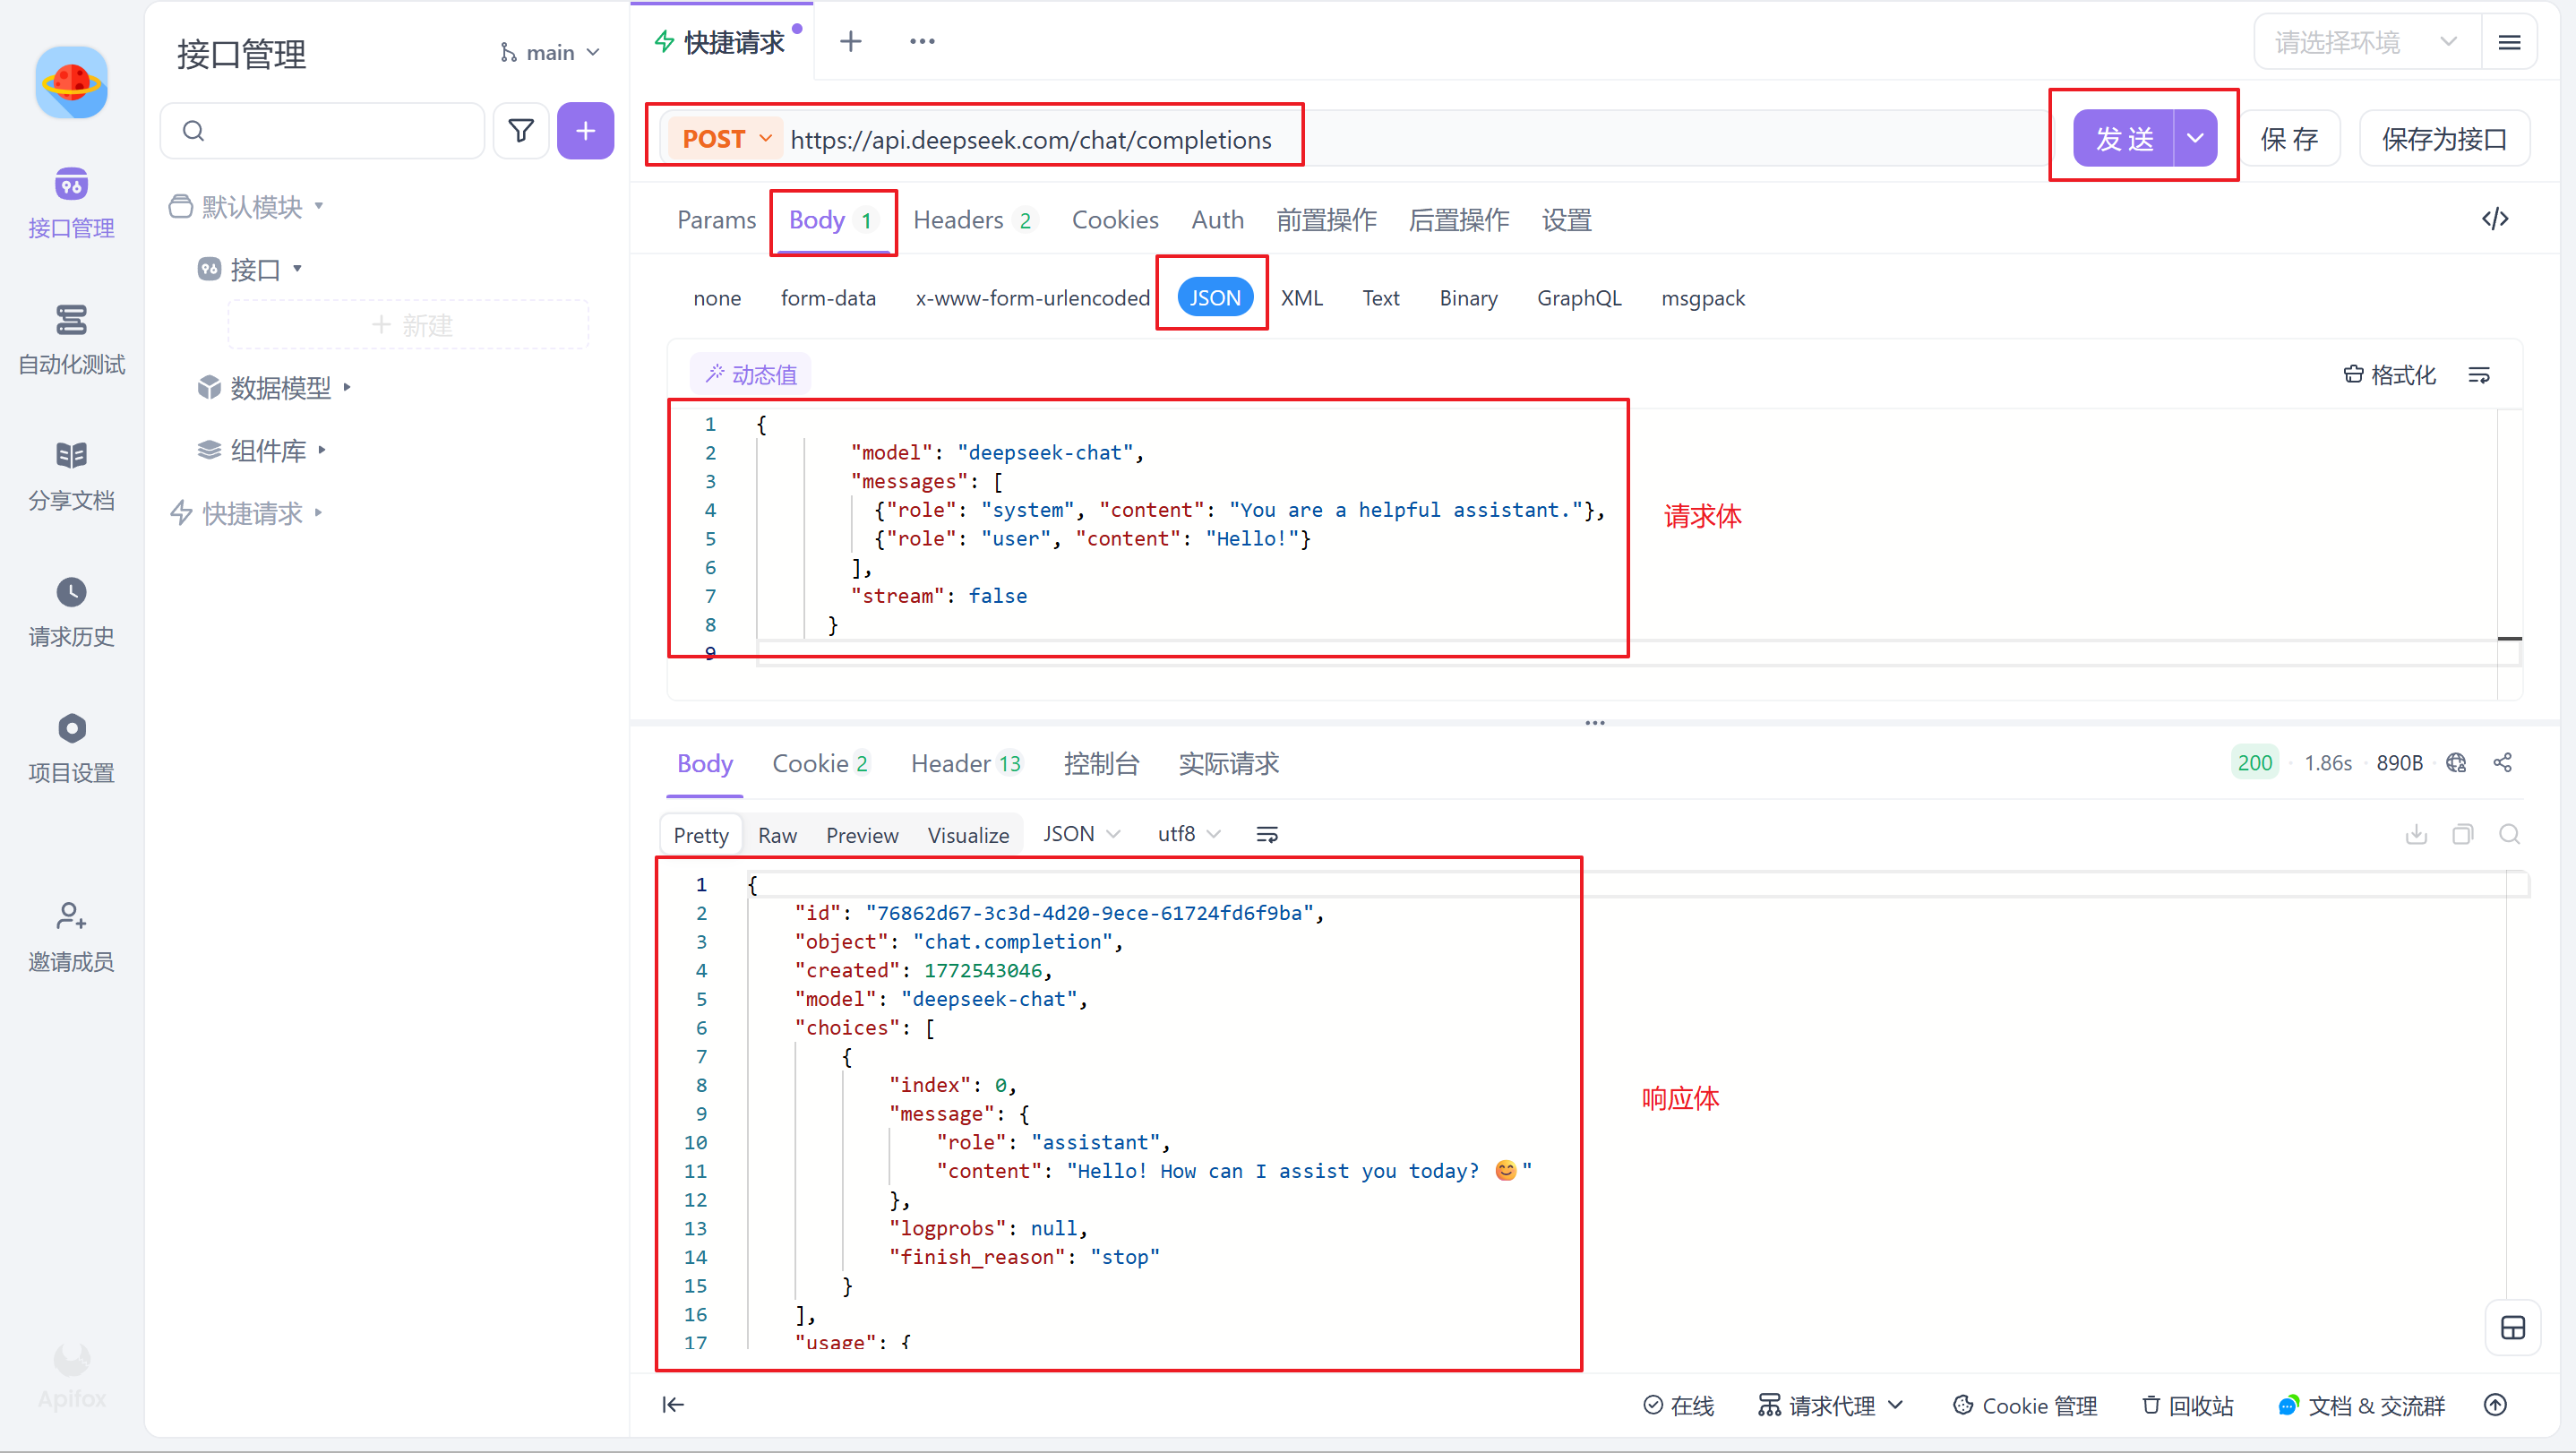Open response search magnifier icon
2576x1453 pixels.
(2508, 834)
